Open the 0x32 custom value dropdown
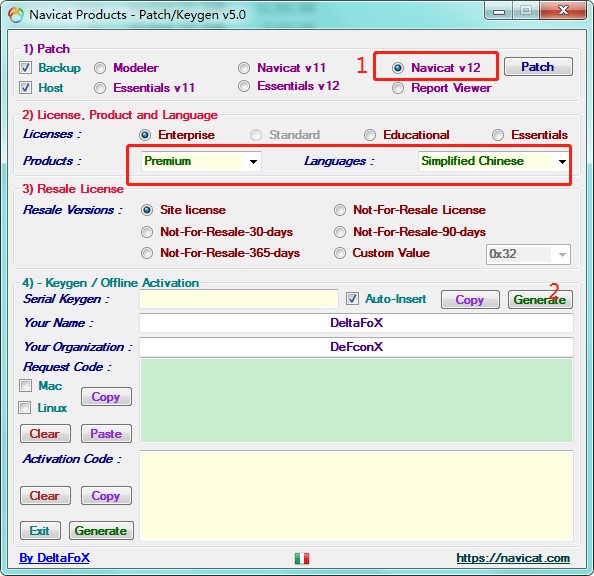Image resolution: width=594 pixels, height=576 pixels. 528,254
